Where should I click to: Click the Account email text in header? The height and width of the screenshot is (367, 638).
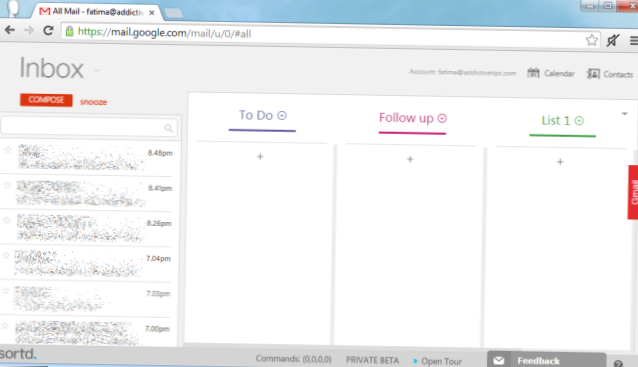(463, 72)
